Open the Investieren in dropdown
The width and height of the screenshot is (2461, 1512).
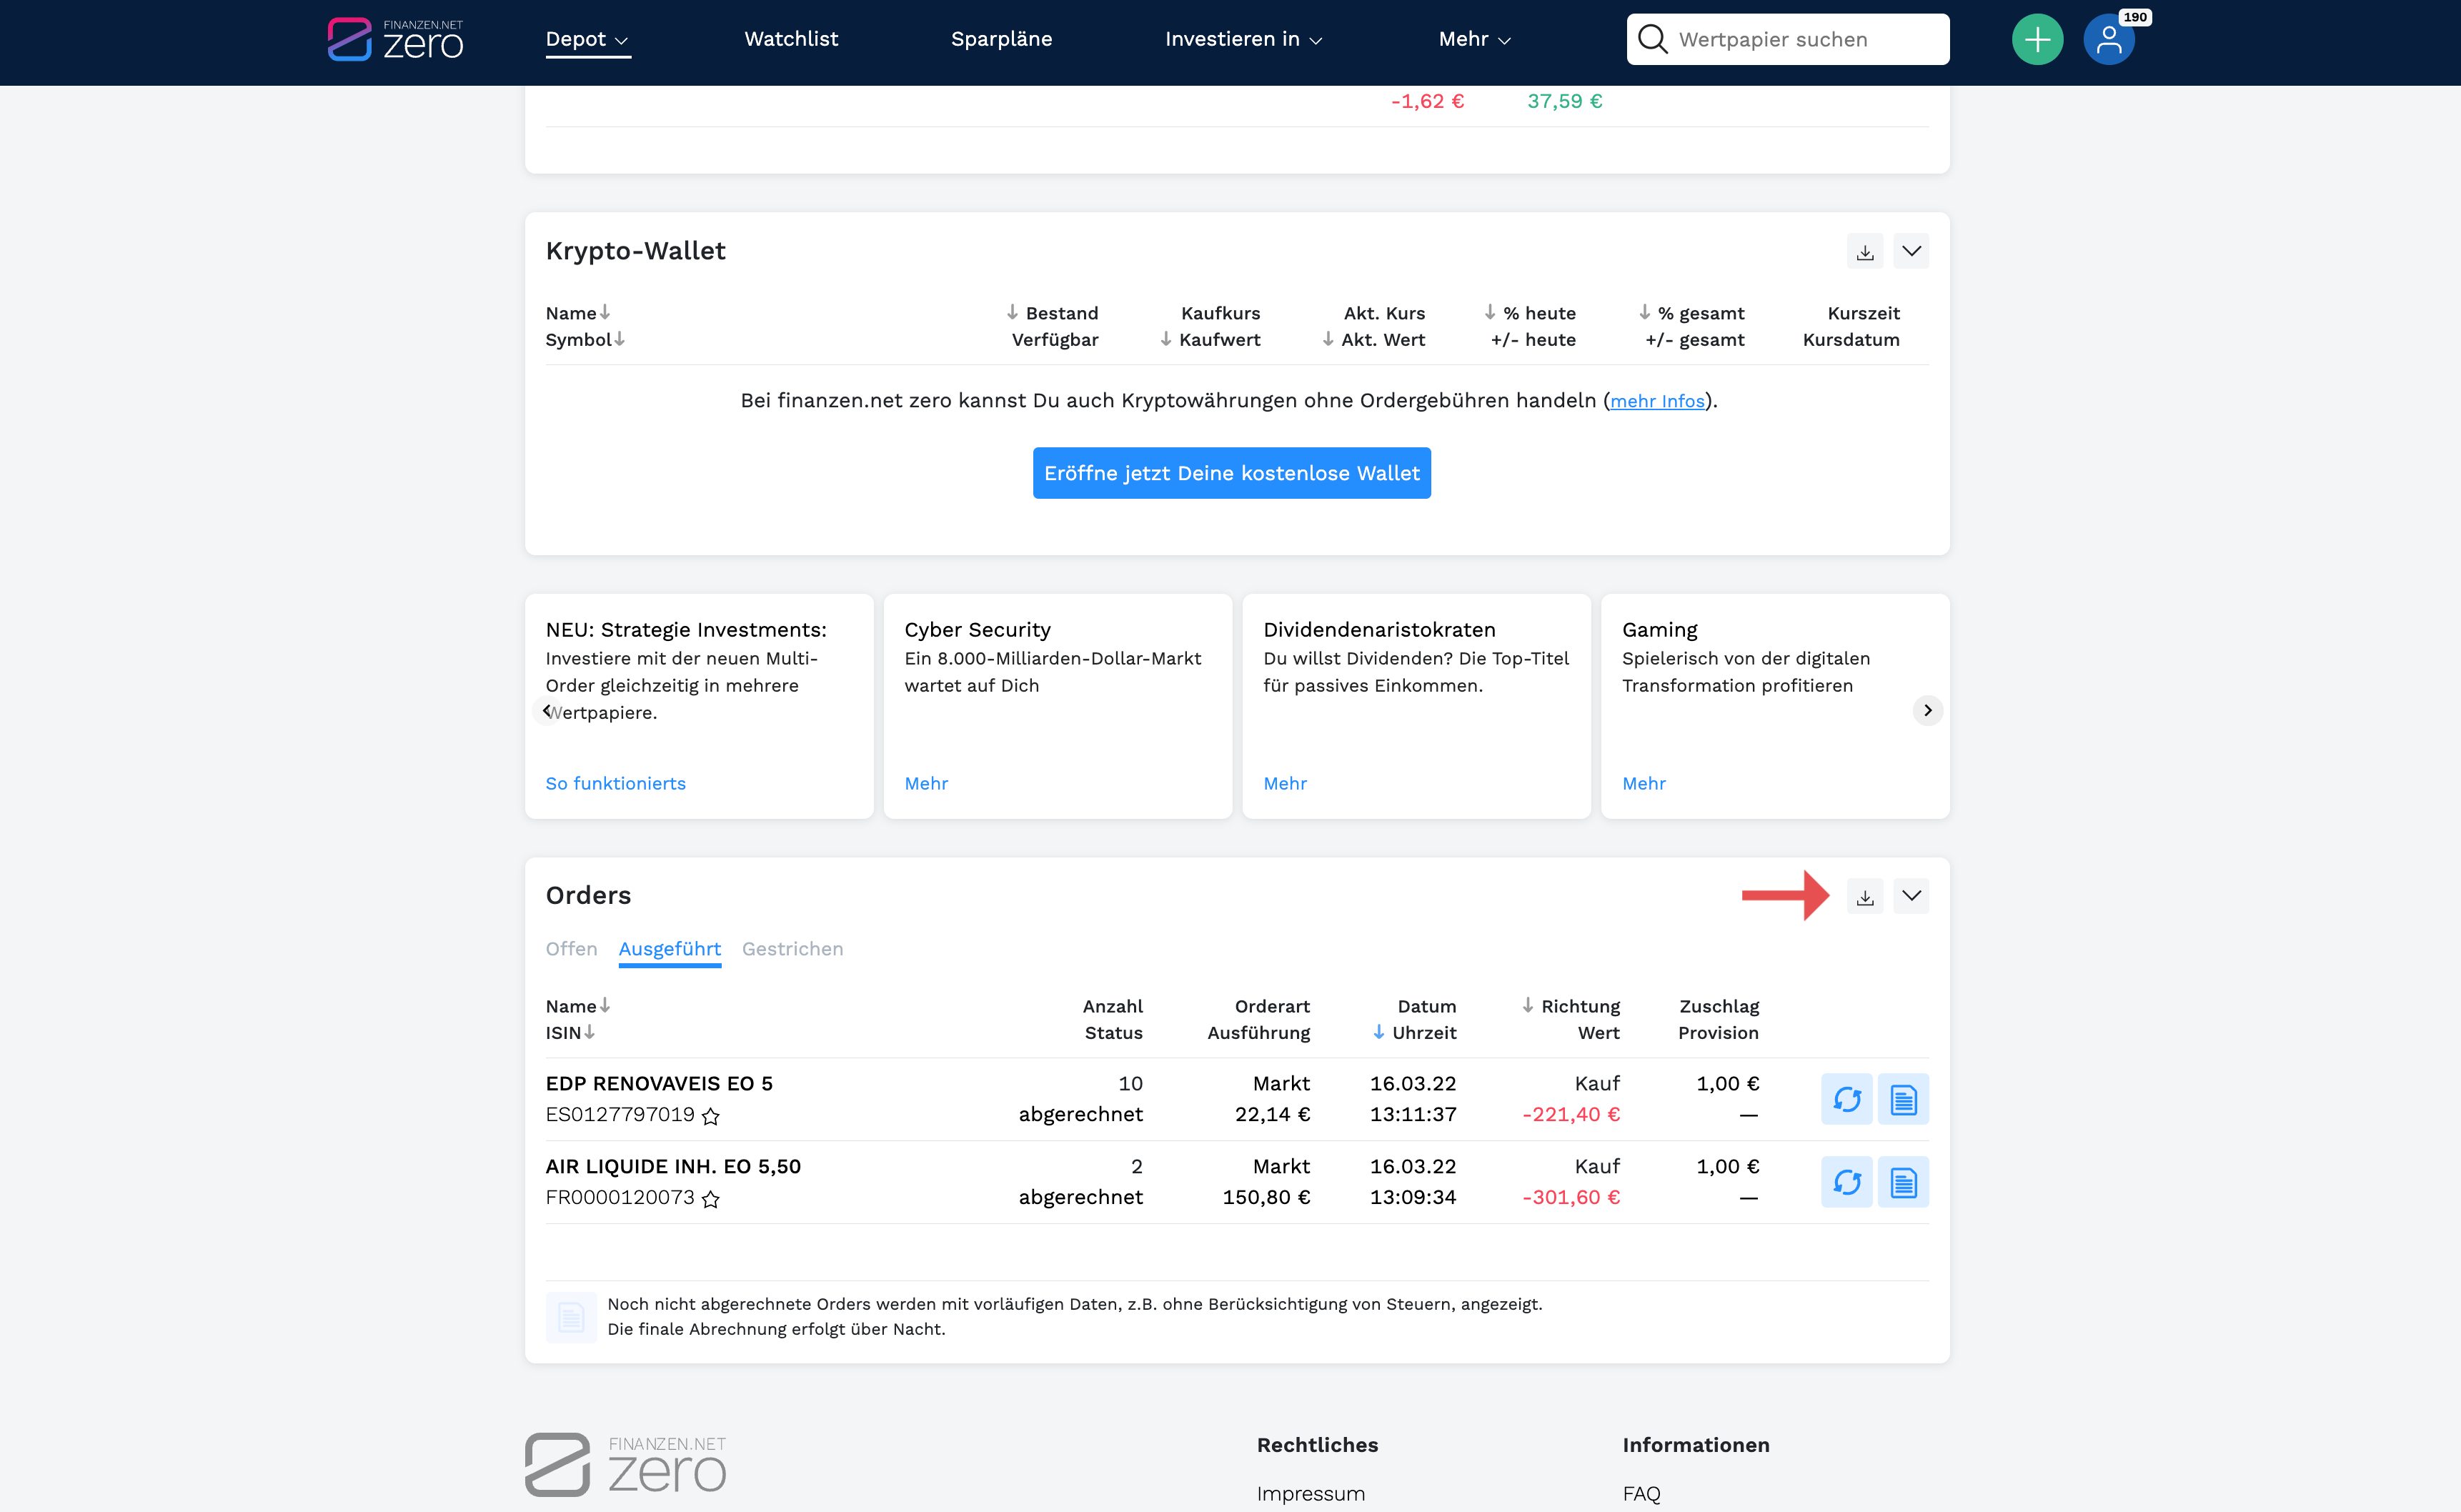[x=1243, y=39]
